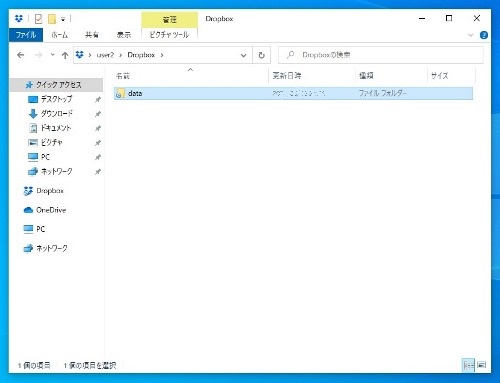Viewport: 500px width, 383px height.
Task: Open ダウンロード in quick access
Action: pos(56,114)
